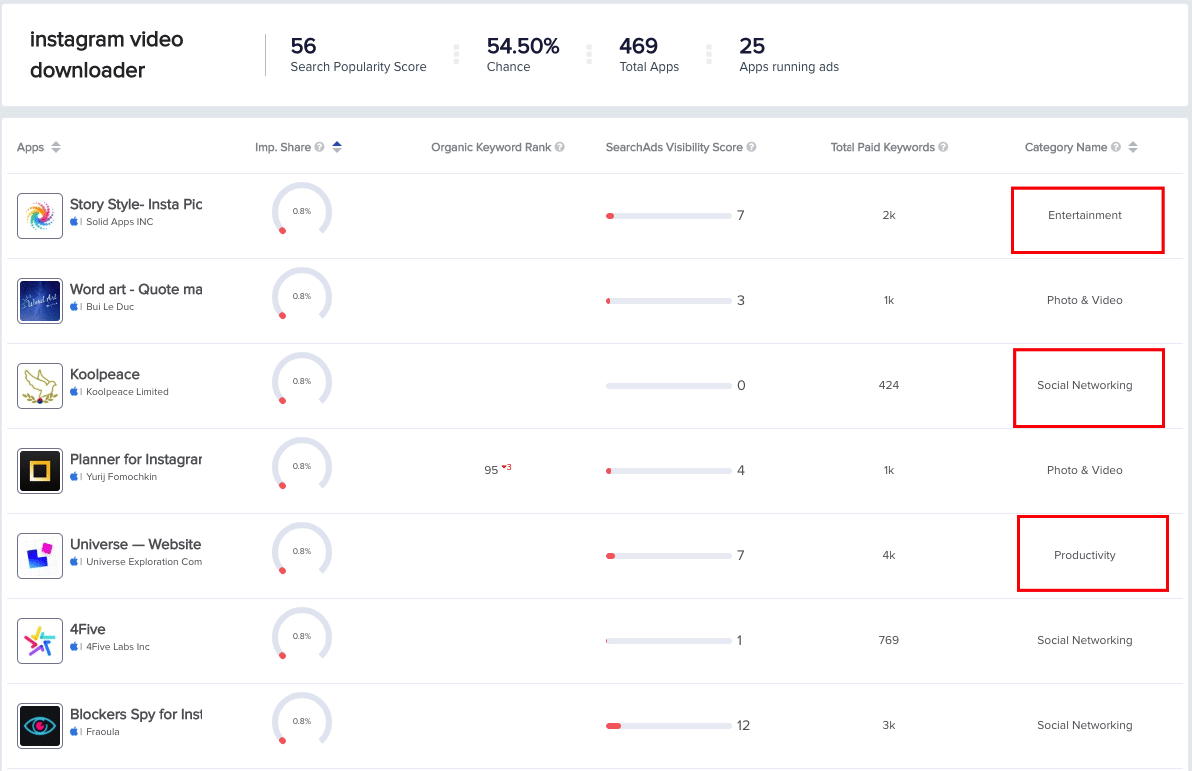Click the Entertainment category cell
This screenshot has height=771, width=1192.
pyautogui.click(x=1085, y=215)
